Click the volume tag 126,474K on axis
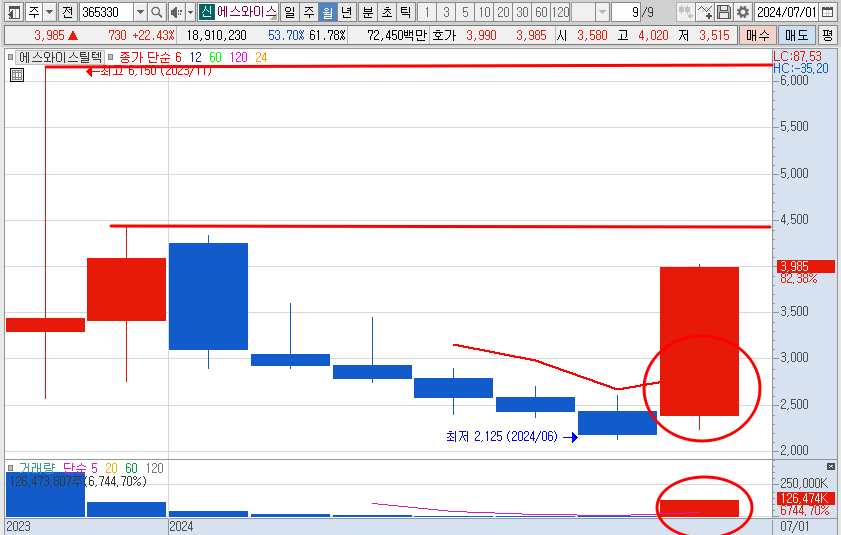The image size is (841, 535). point(806,498)
